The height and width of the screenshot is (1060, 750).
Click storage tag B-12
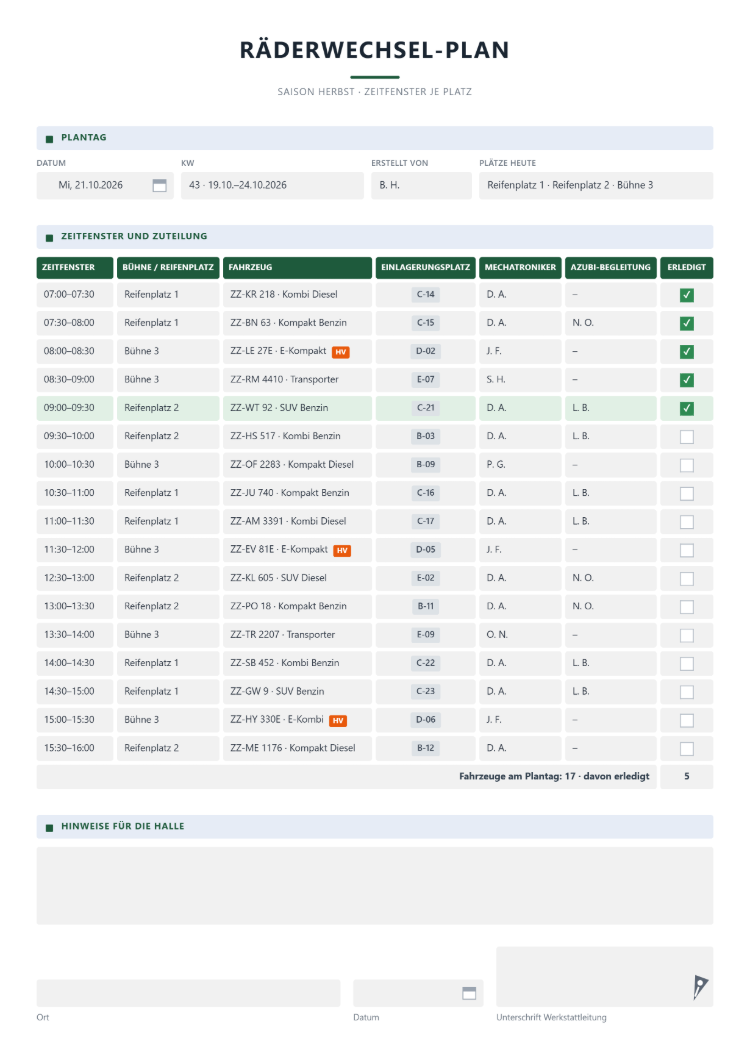tap(425, 749)
